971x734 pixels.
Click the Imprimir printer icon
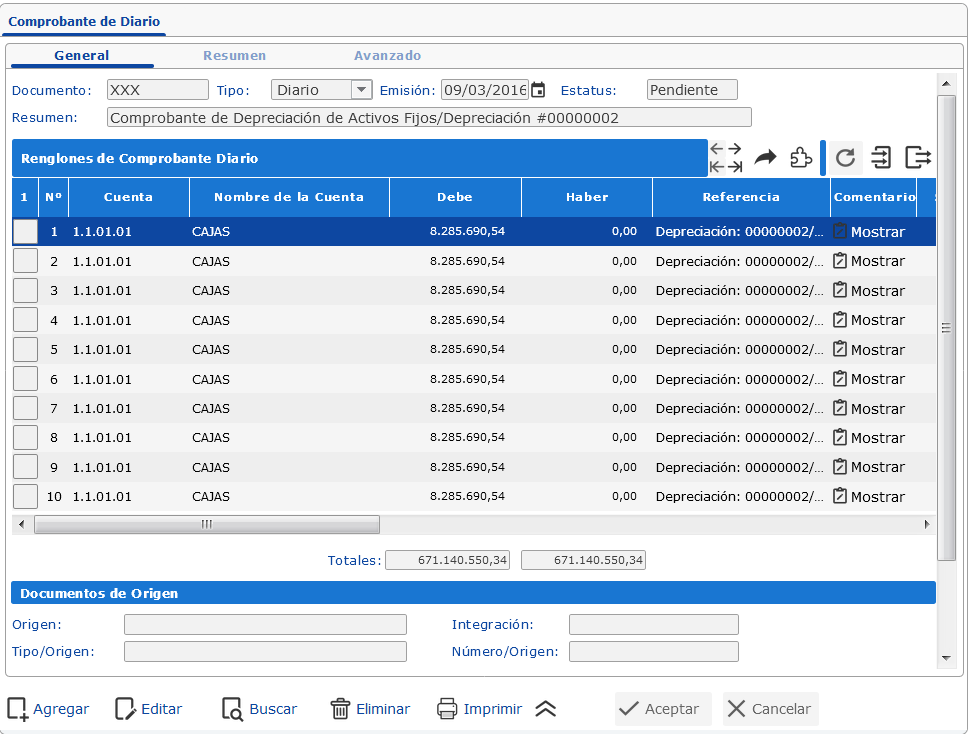447,709
